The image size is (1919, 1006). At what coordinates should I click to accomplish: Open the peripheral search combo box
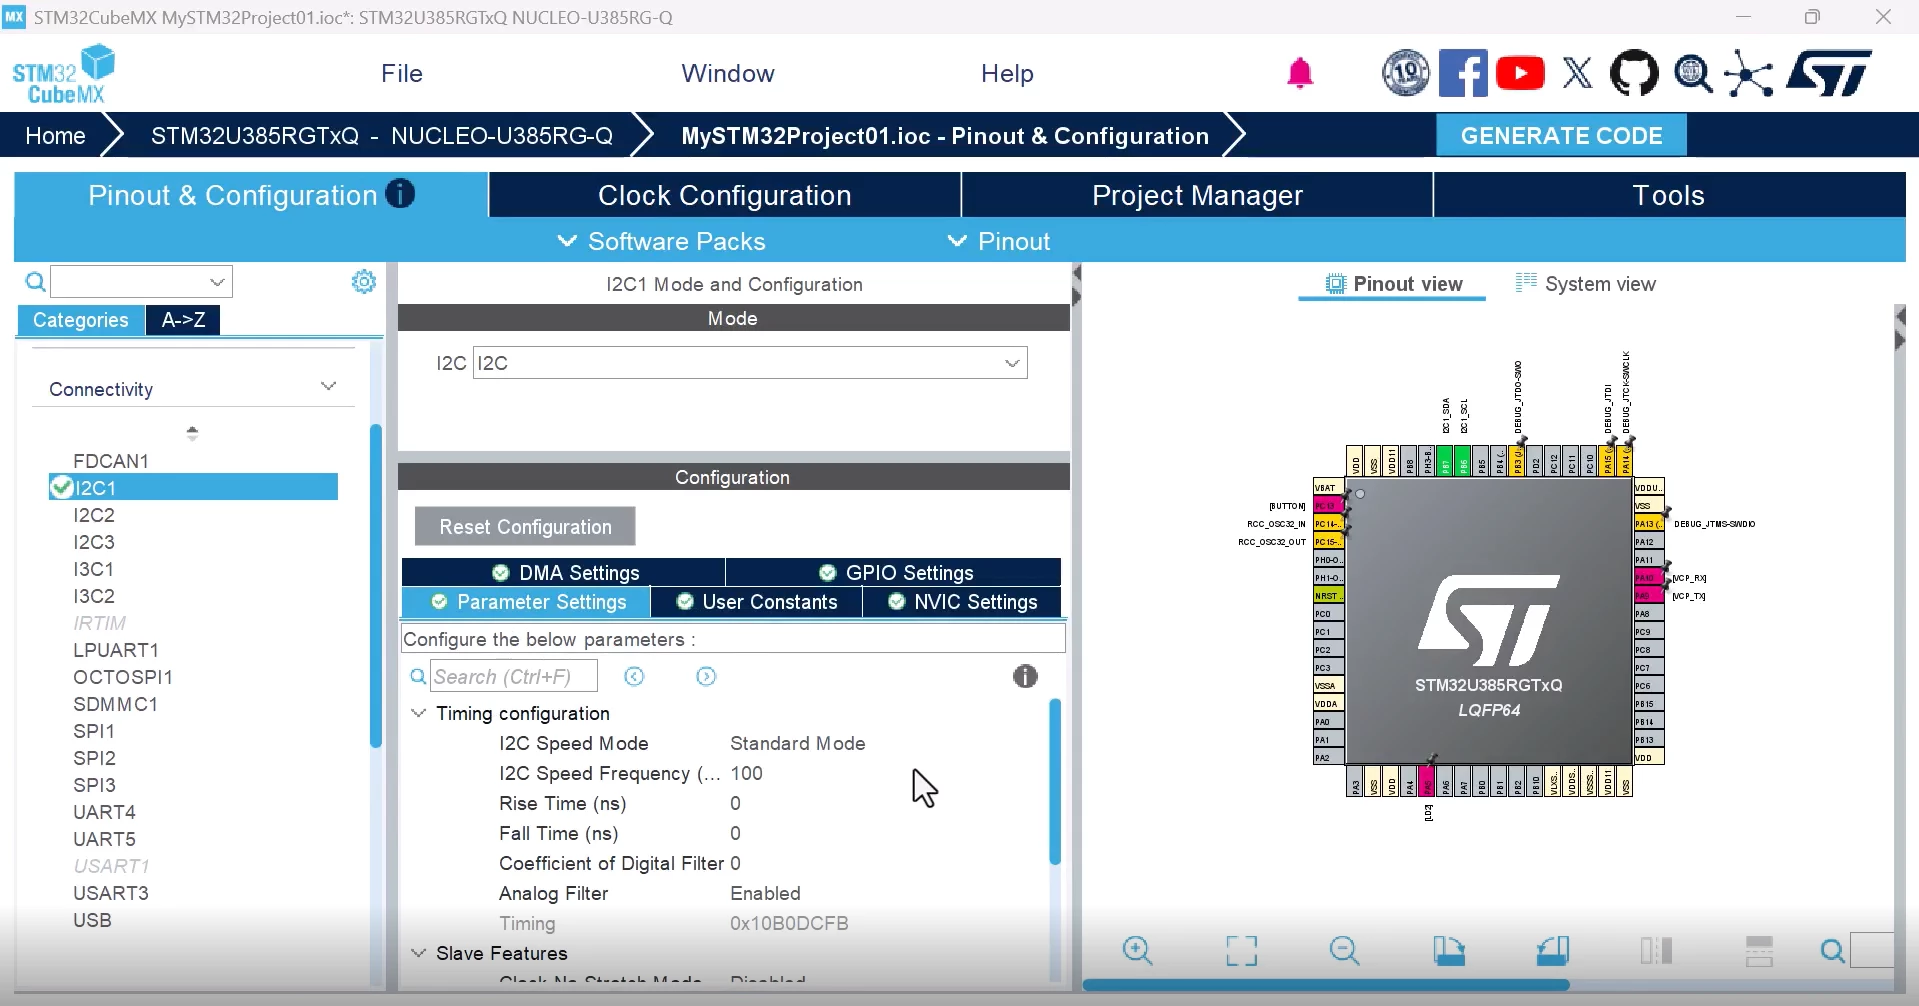click(x=142, y=282)
